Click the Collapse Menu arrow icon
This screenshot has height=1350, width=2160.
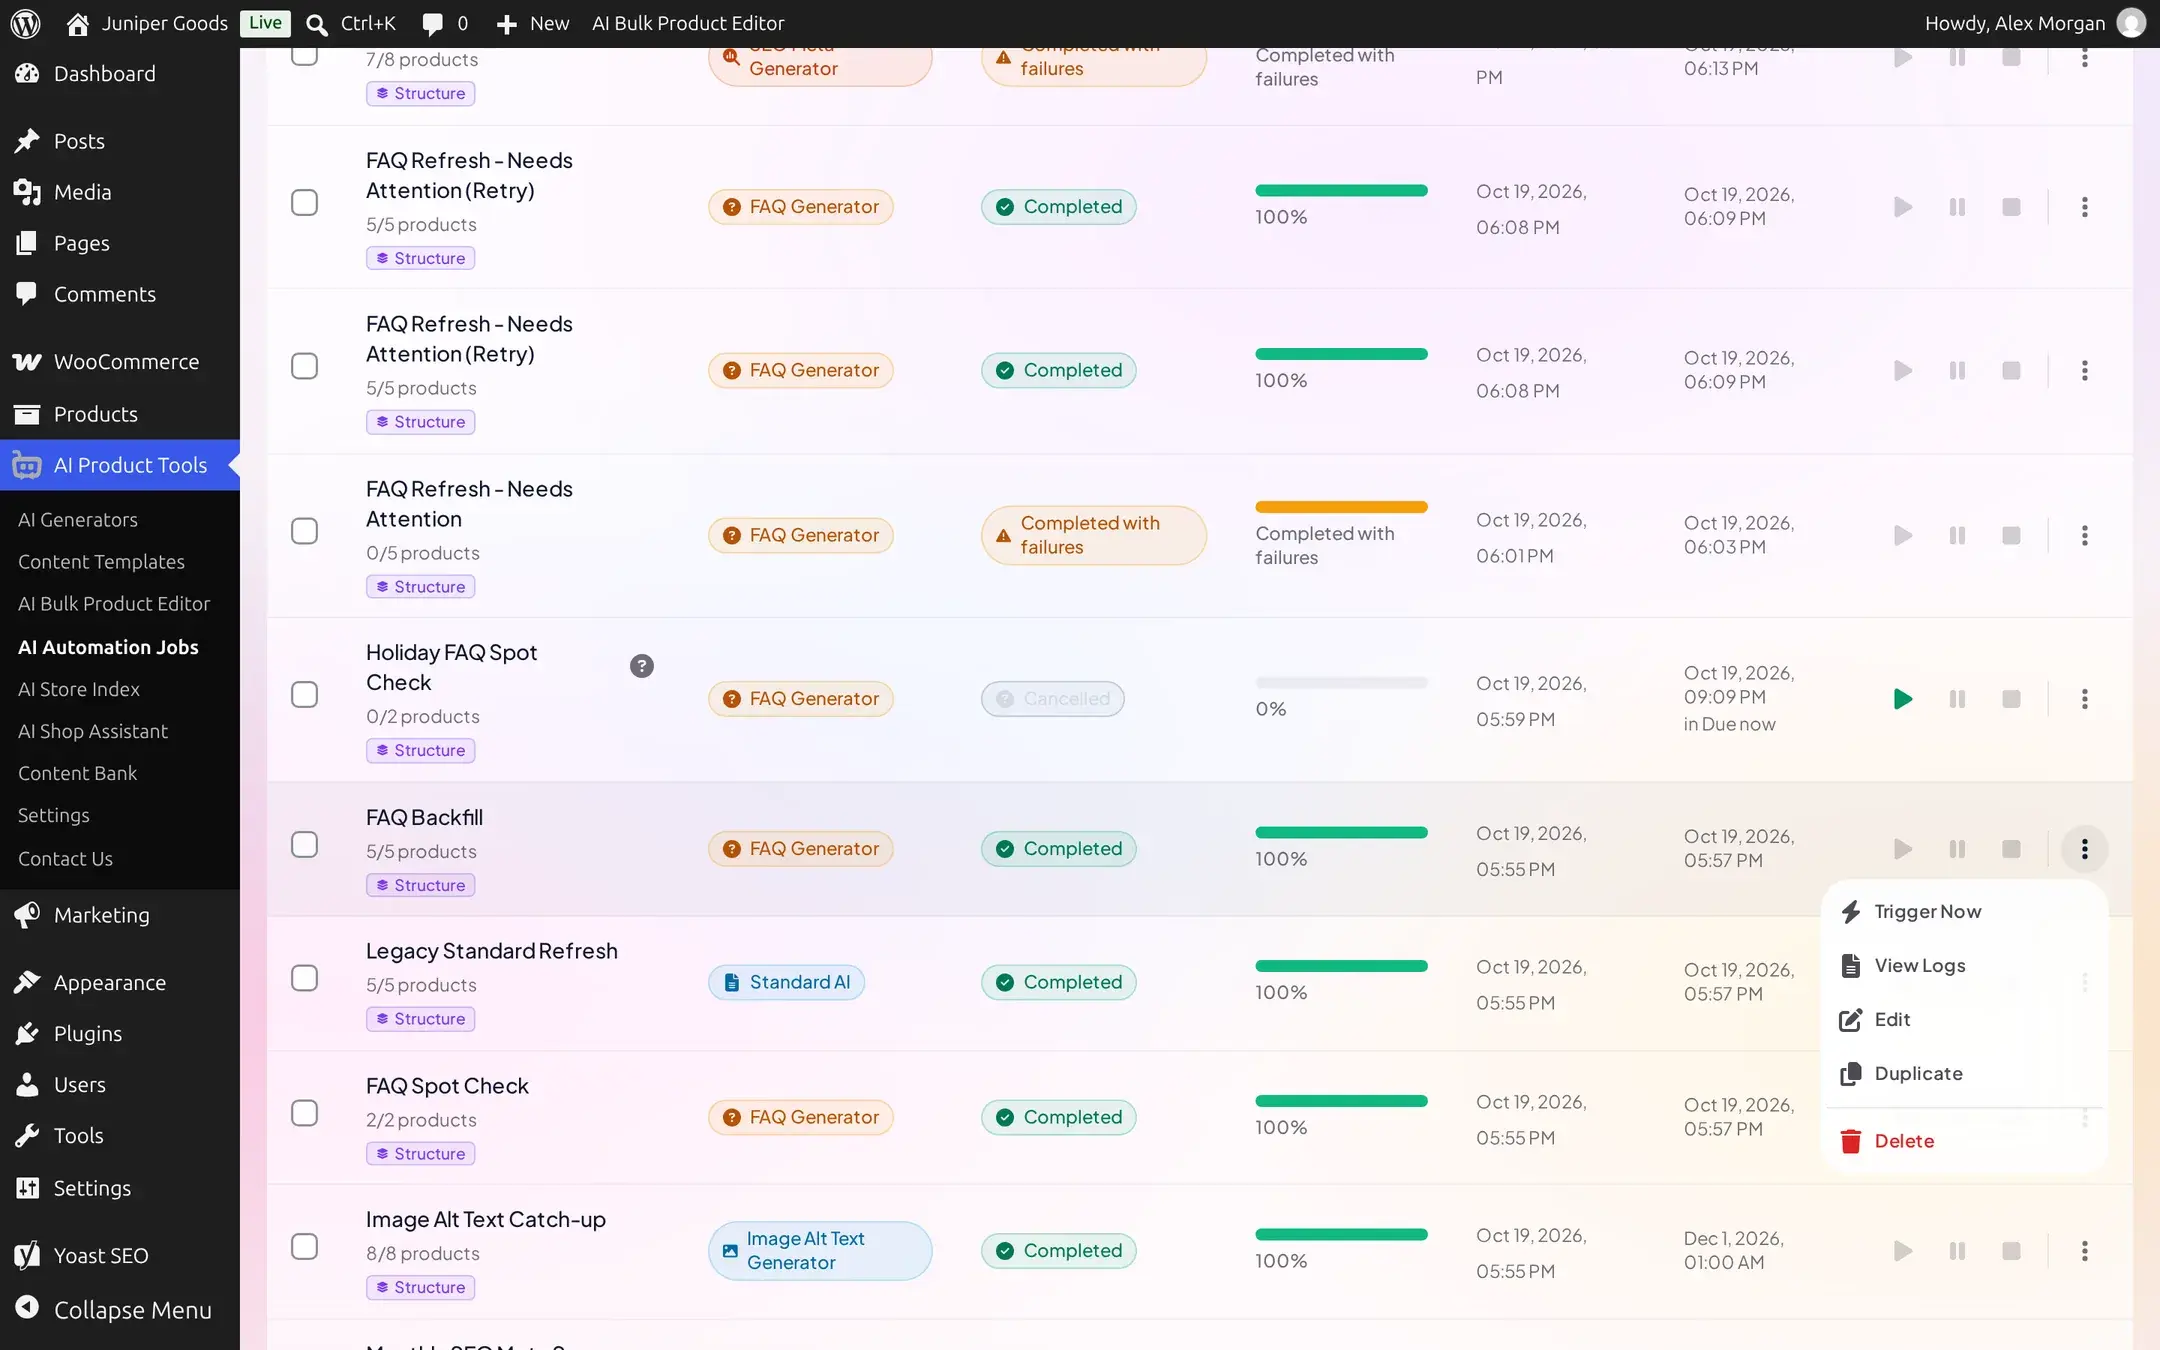(x=27, y=1309)
